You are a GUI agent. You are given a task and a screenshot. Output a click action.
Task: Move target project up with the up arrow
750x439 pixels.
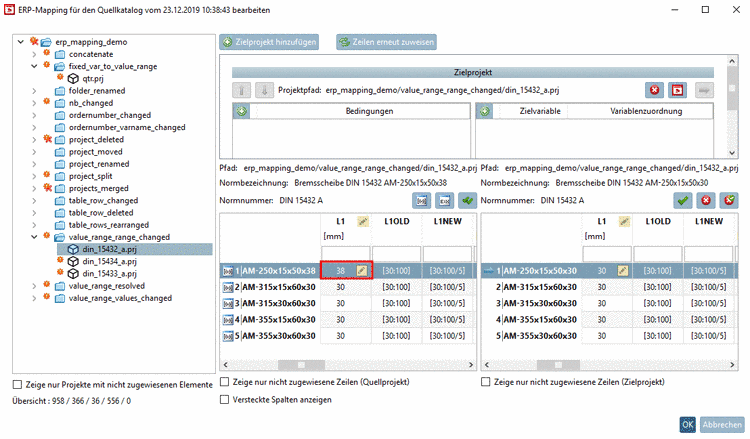click(242, 90)
